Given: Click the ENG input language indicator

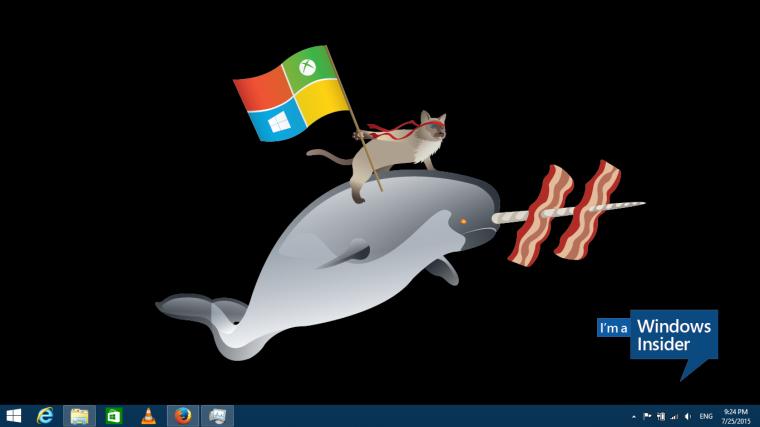Looking at the screenshot, I should click(x=706, y=416).
